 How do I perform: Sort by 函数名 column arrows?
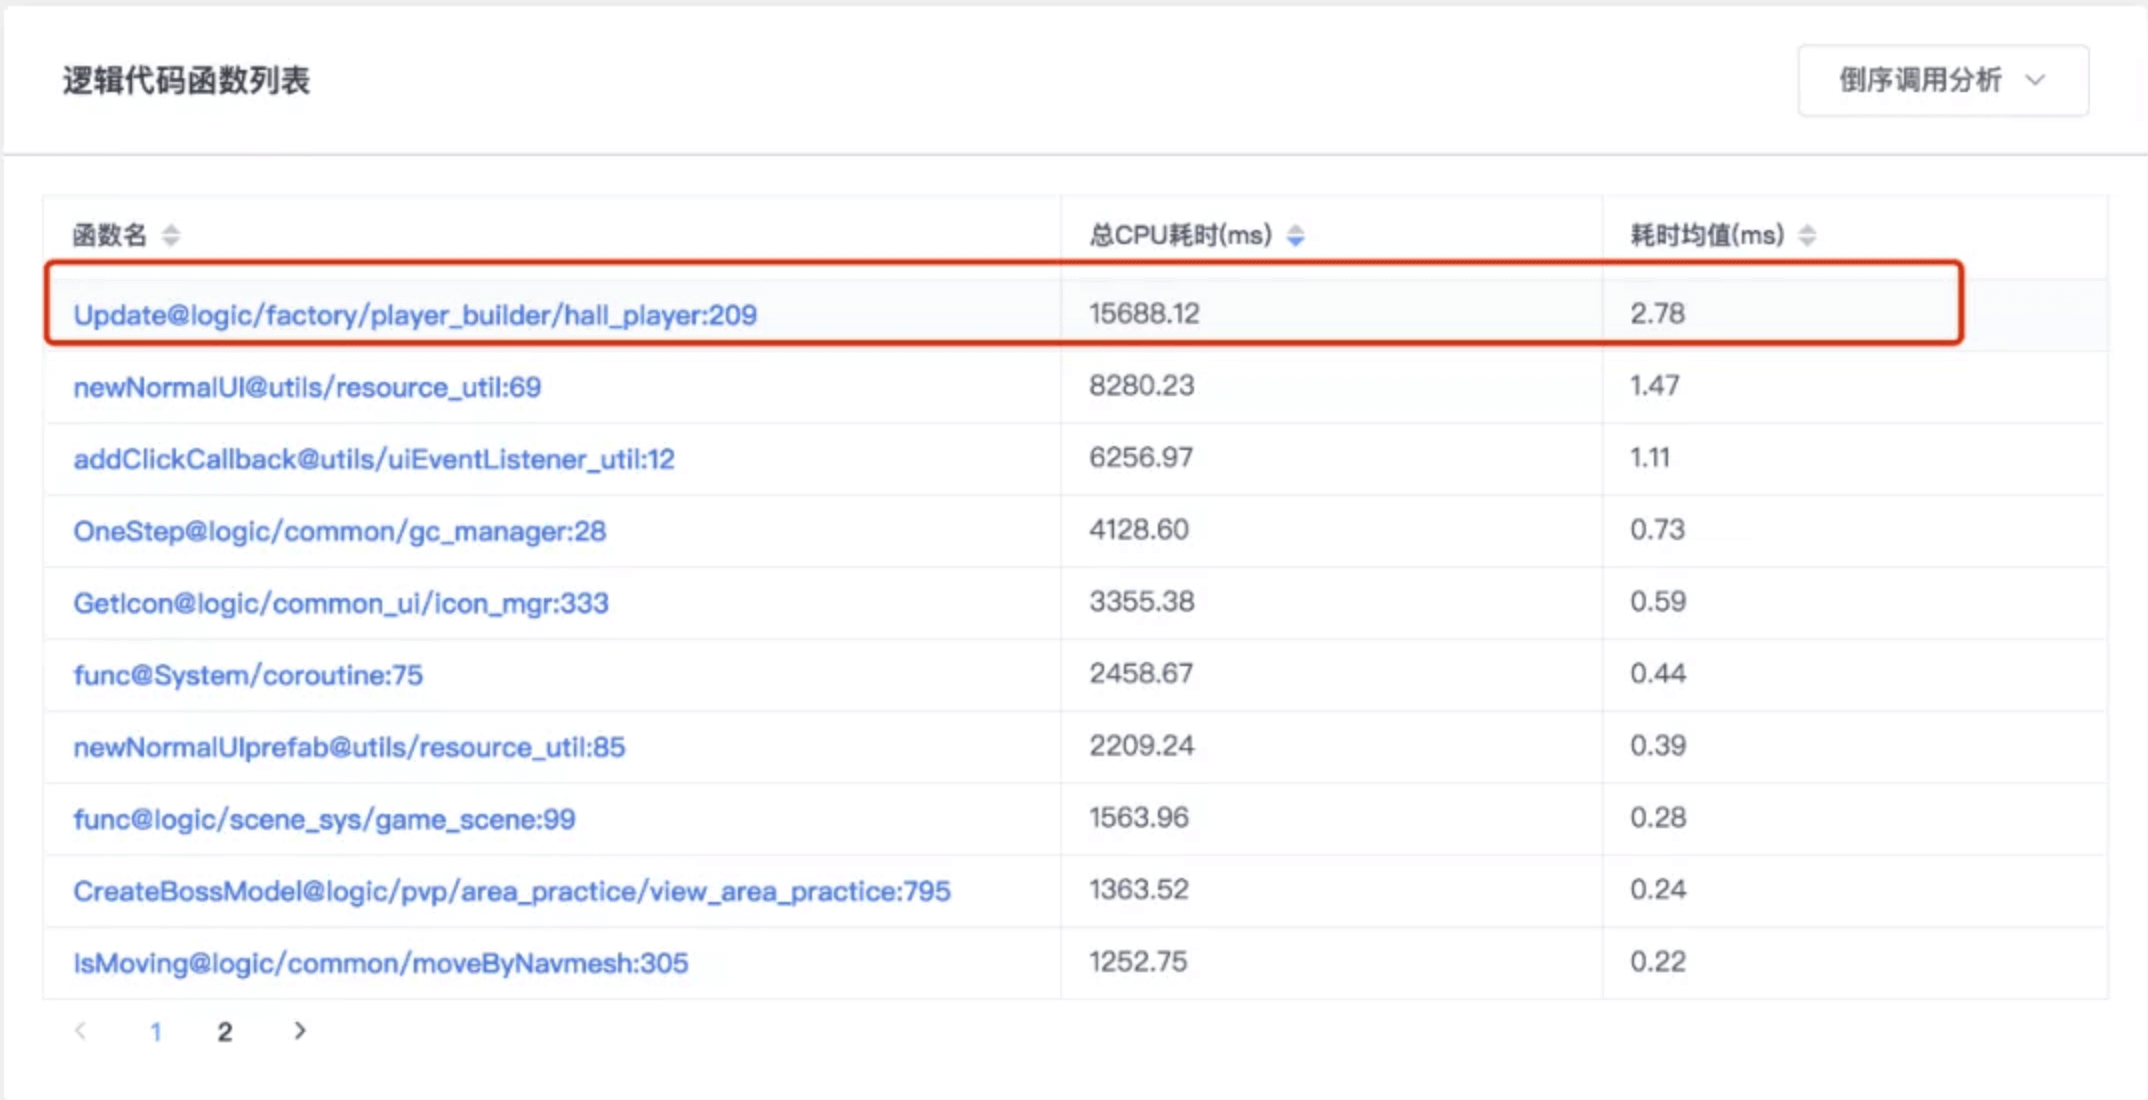tap(171, 235)
